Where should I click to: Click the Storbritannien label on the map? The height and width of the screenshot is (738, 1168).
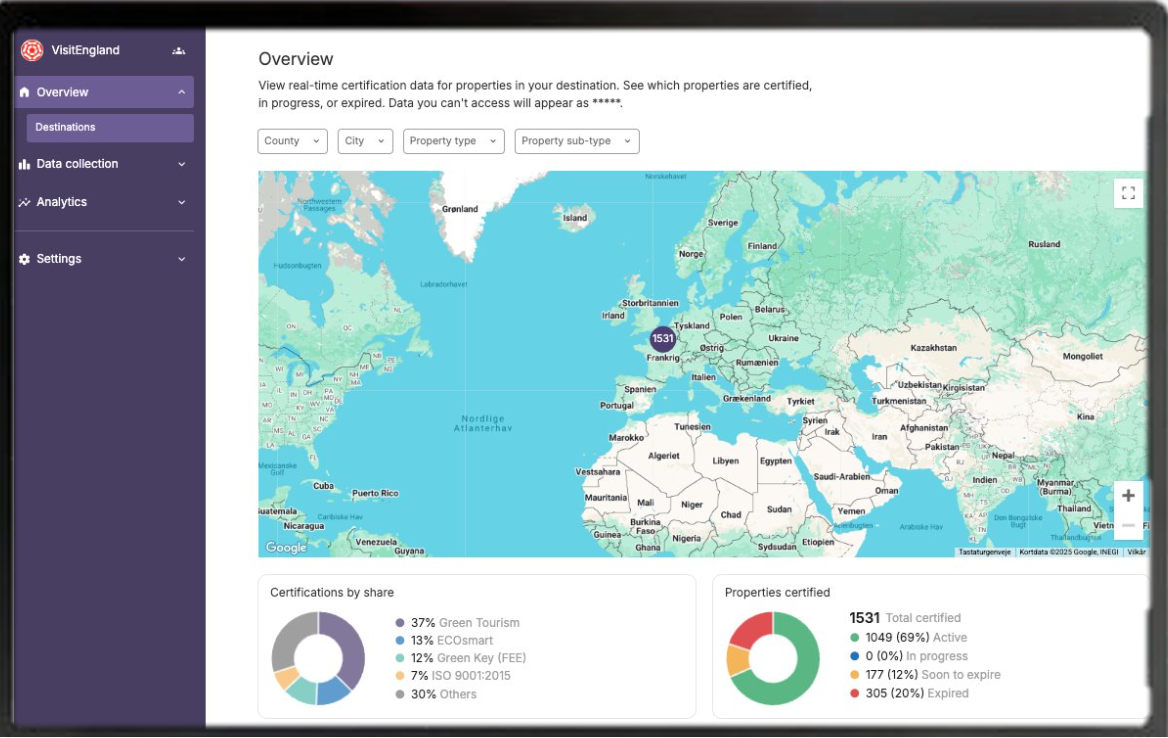[650, 303]
